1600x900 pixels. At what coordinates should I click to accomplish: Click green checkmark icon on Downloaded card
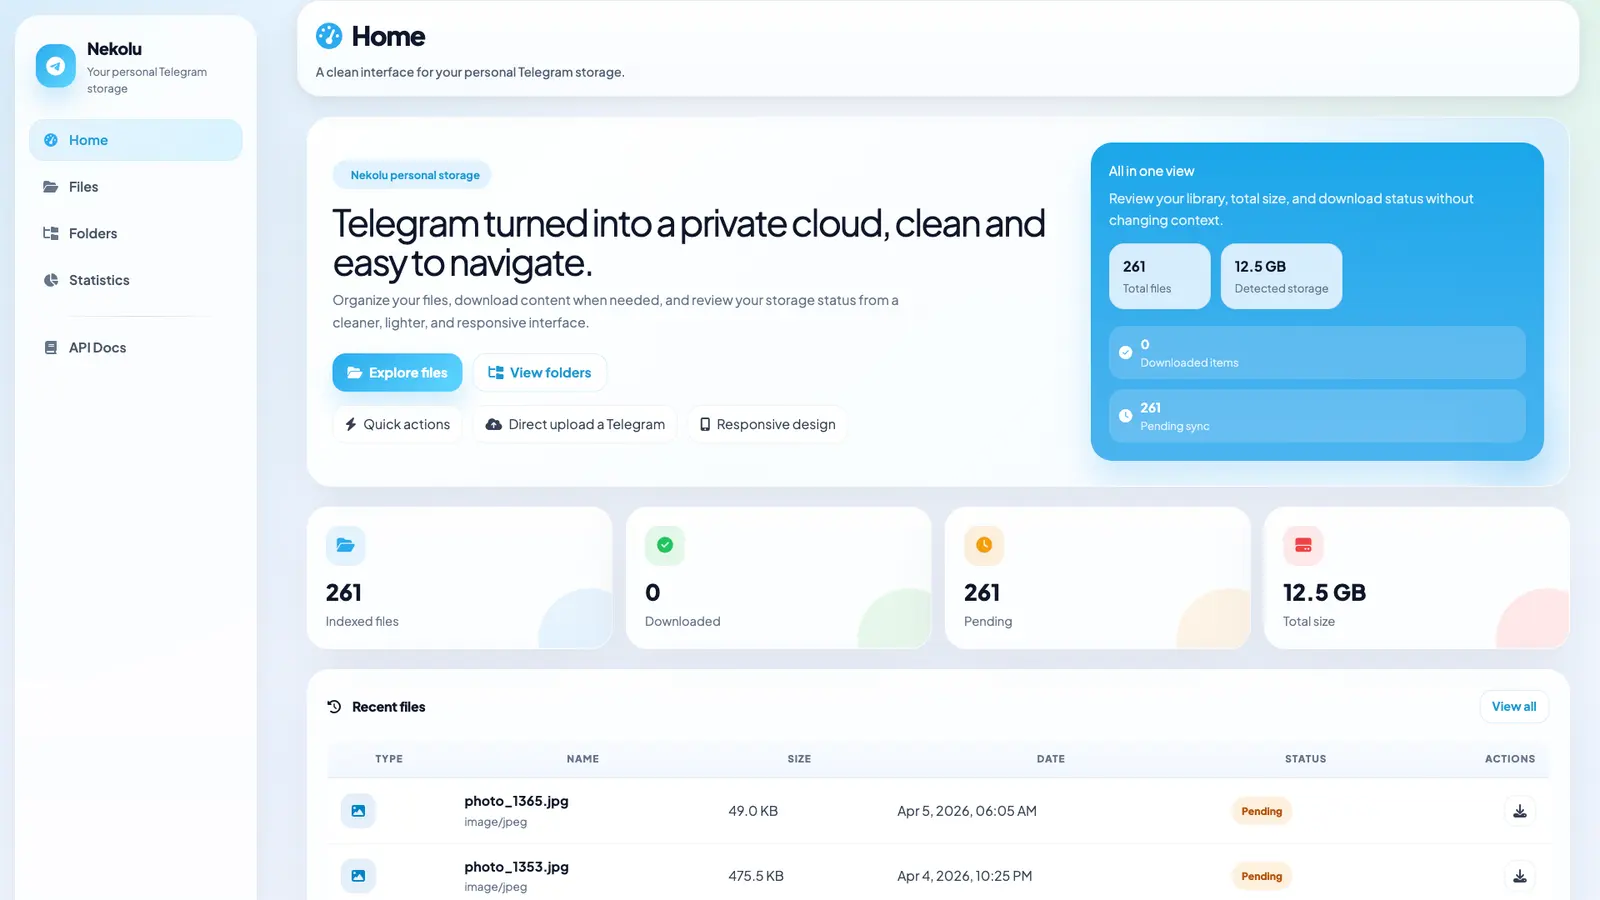(x=665, y=545)
